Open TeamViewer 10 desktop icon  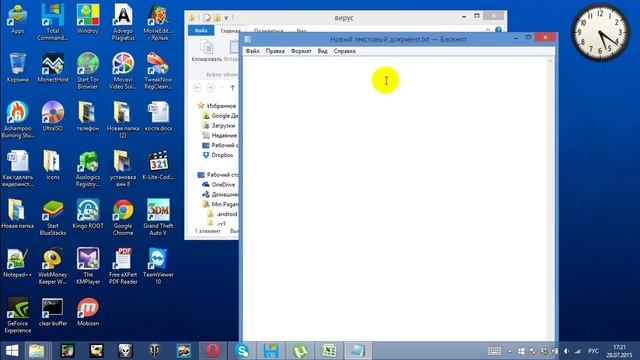[x=158, y=266]
